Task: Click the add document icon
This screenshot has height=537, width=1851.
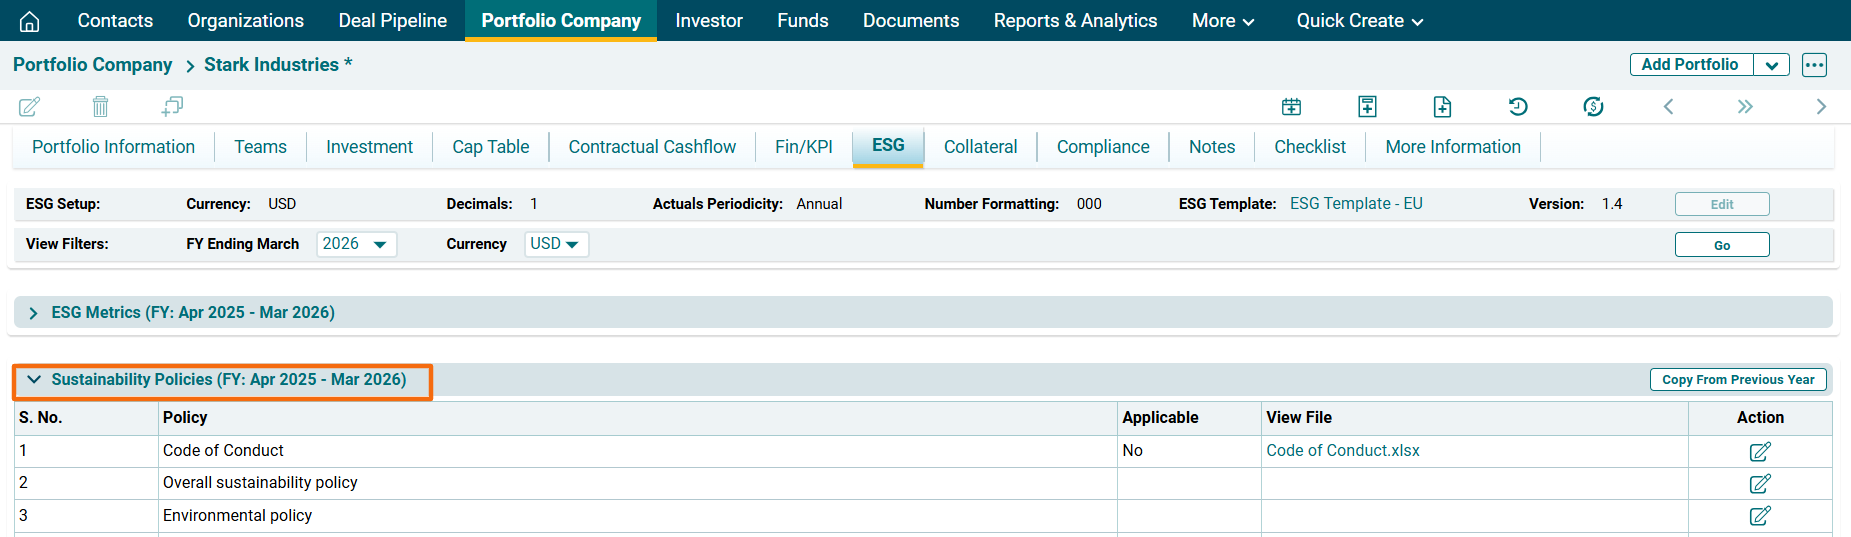Action: click(1442, 106)
